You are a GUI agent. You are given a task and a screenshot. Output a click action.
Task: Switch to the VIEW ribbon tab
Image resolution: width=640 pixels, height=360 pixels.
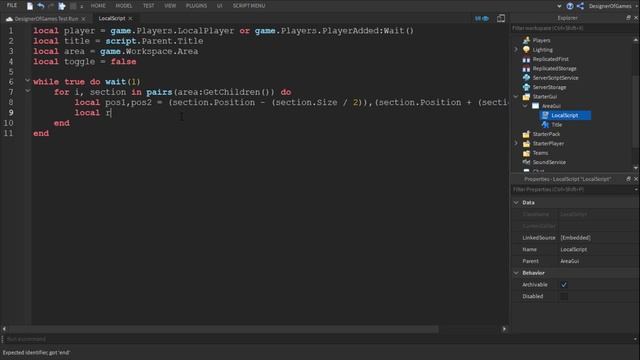[x=170, y=6]
